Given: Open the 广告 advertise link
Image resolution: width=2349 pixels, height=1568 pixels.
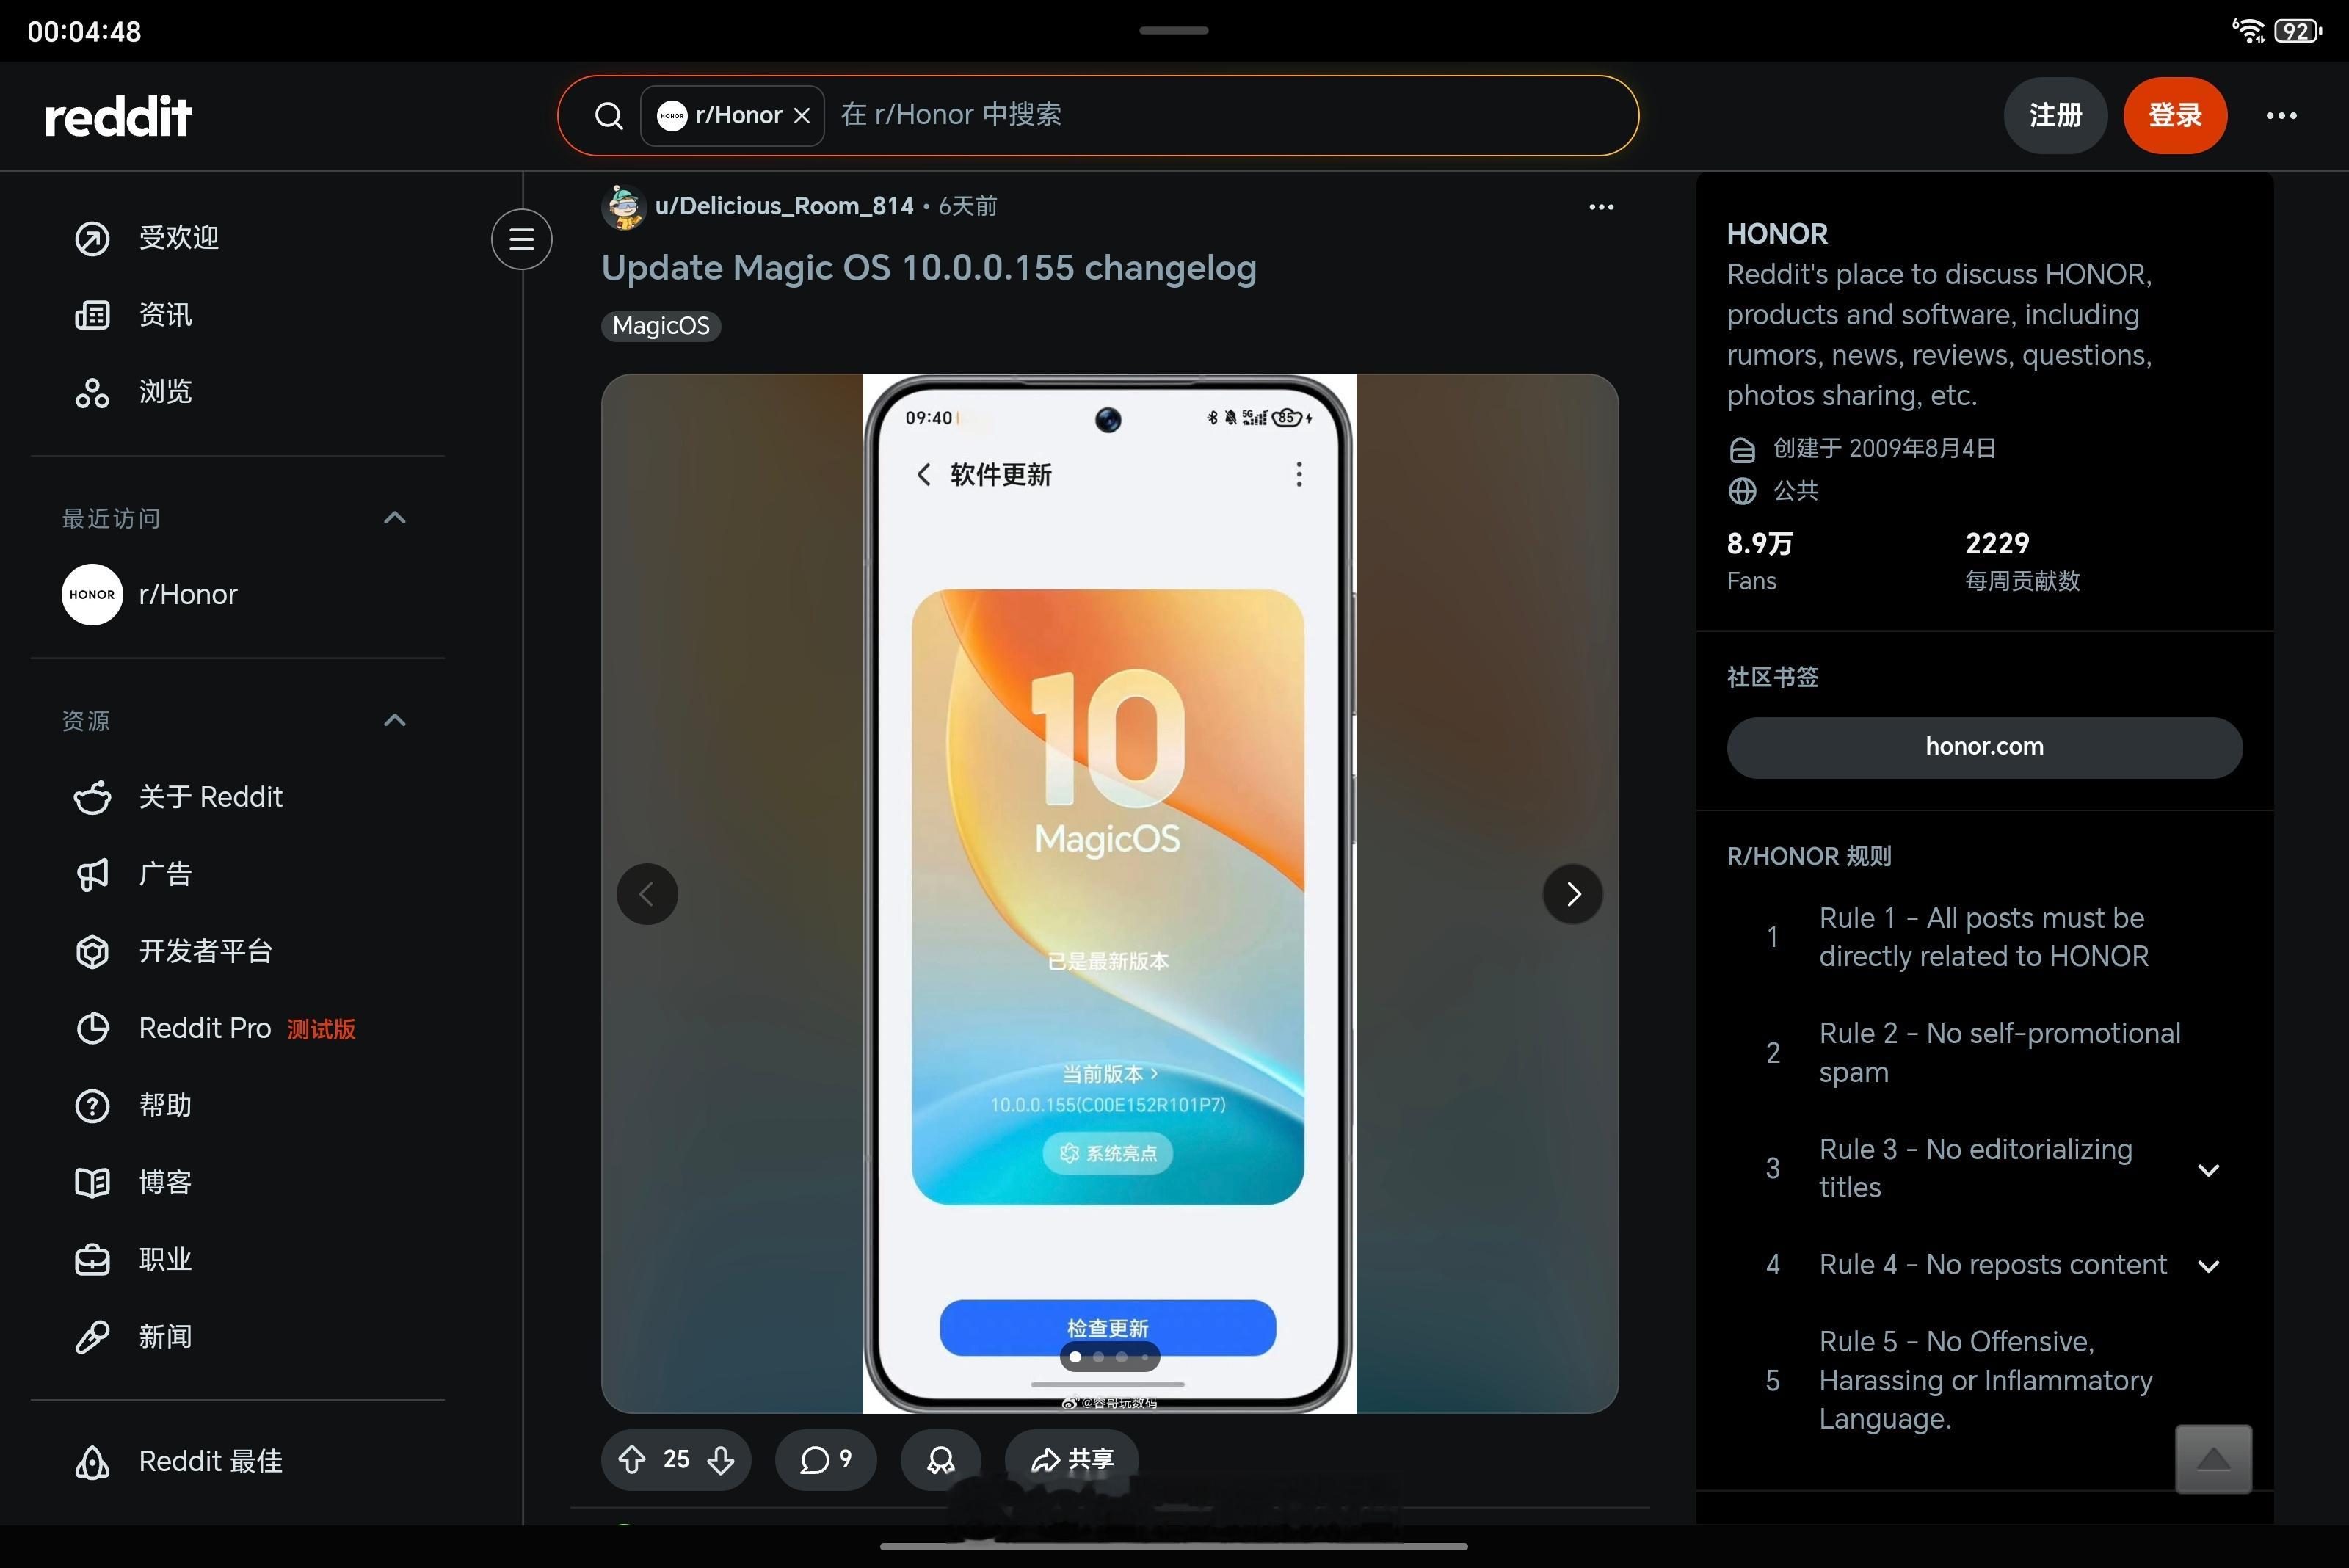Looking at the screenshot, I should (238, 874).
